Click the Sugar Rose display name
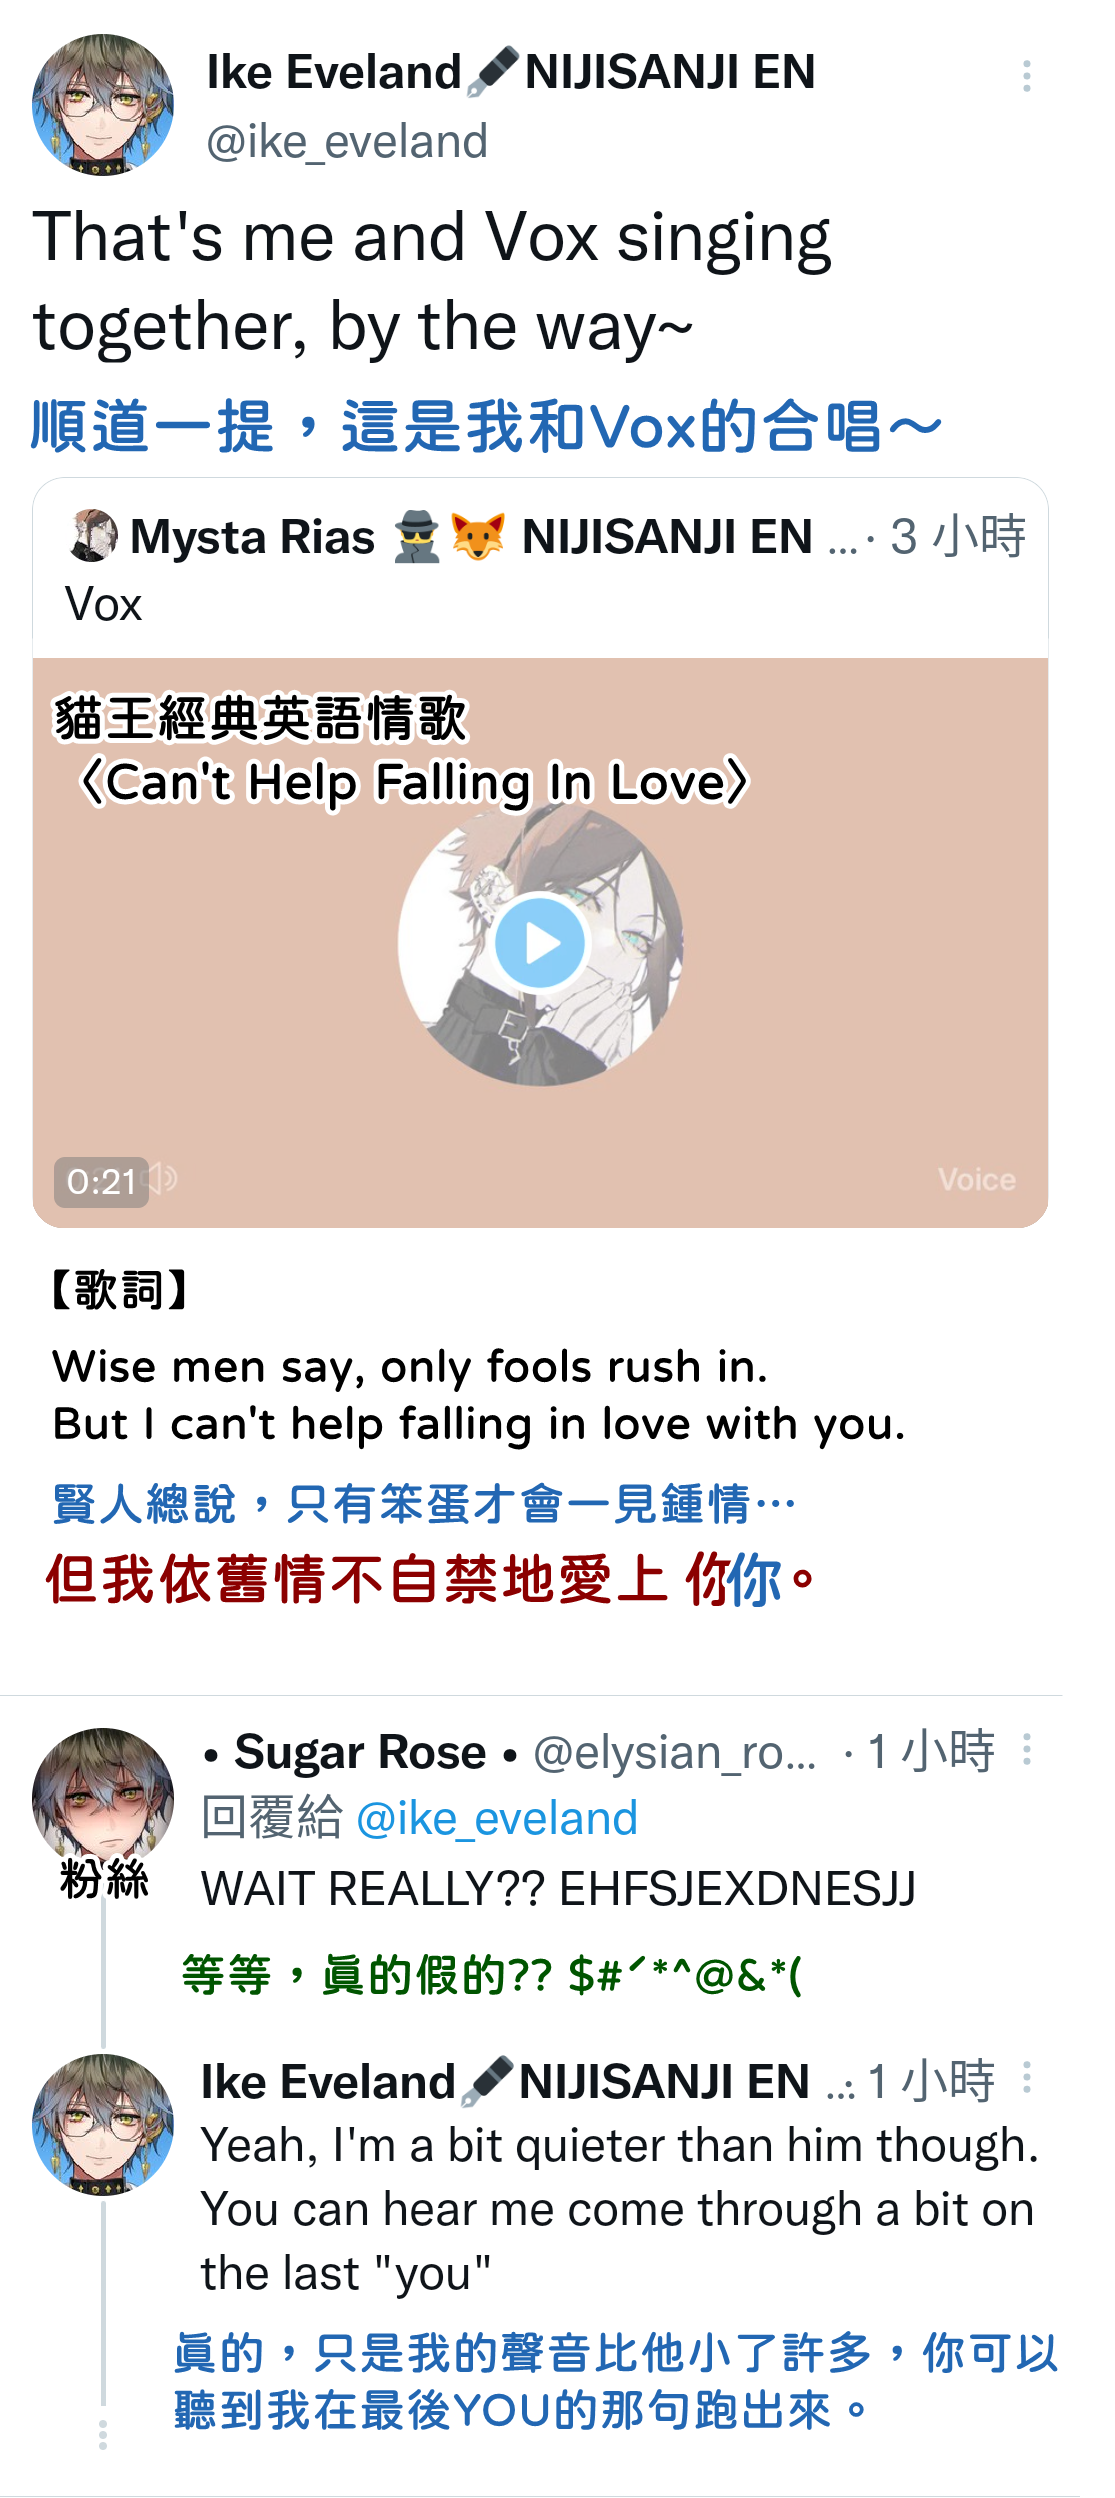This screenshot has width=1115, height=2498. point(360,1752)
